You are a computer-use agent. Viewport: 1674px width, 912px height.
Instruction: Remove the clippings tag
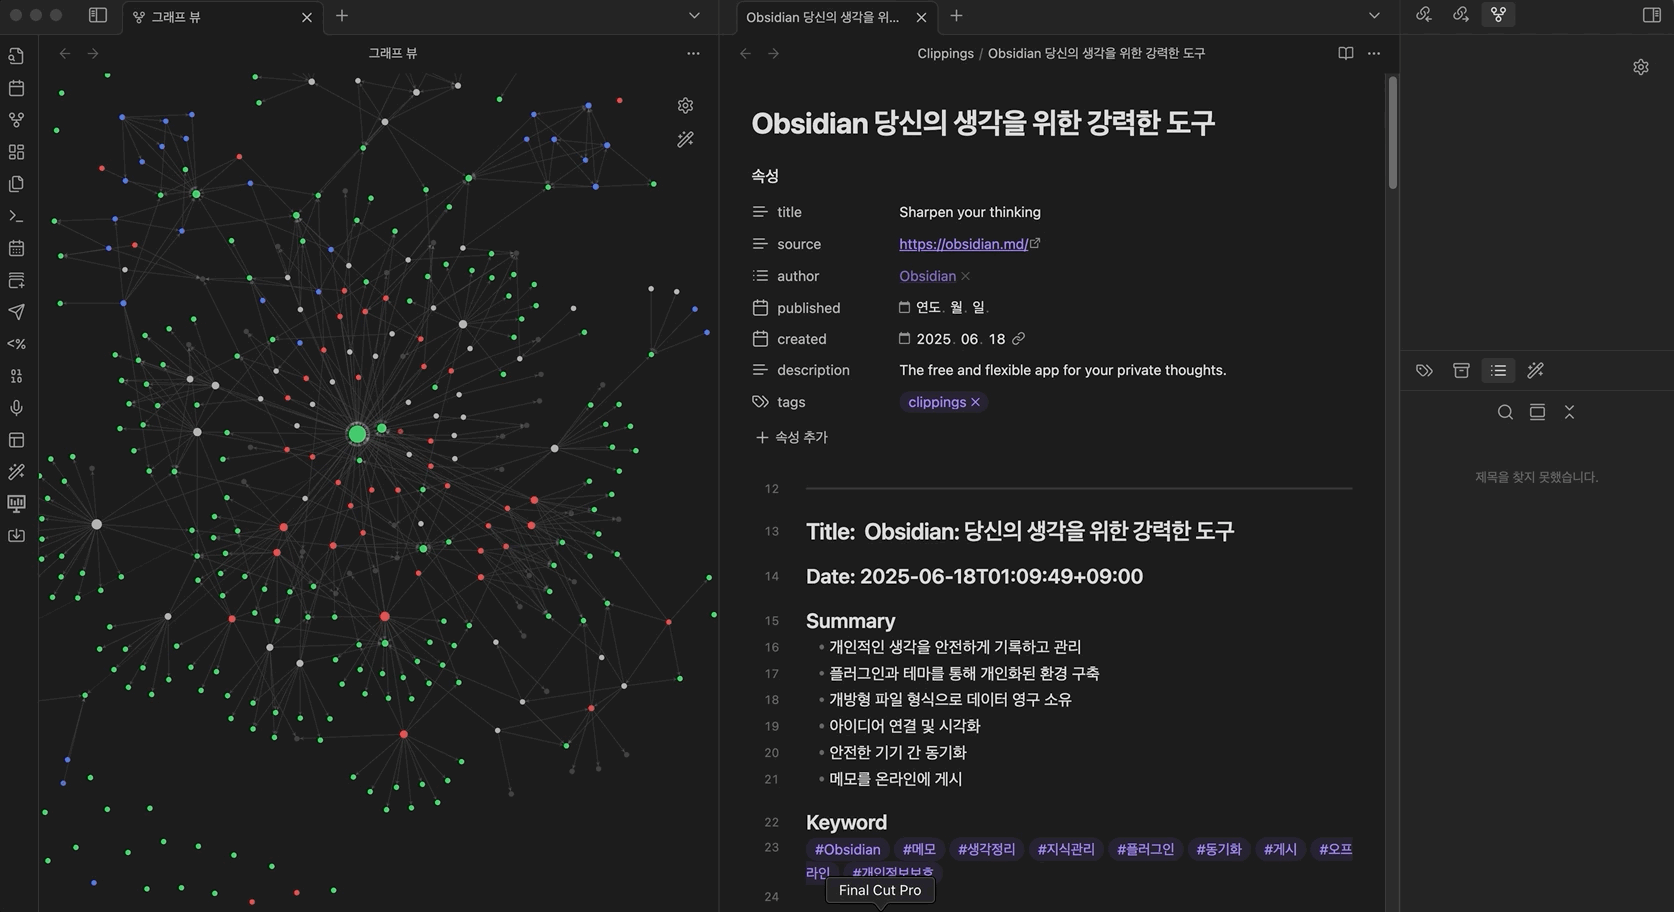(975, 402)
